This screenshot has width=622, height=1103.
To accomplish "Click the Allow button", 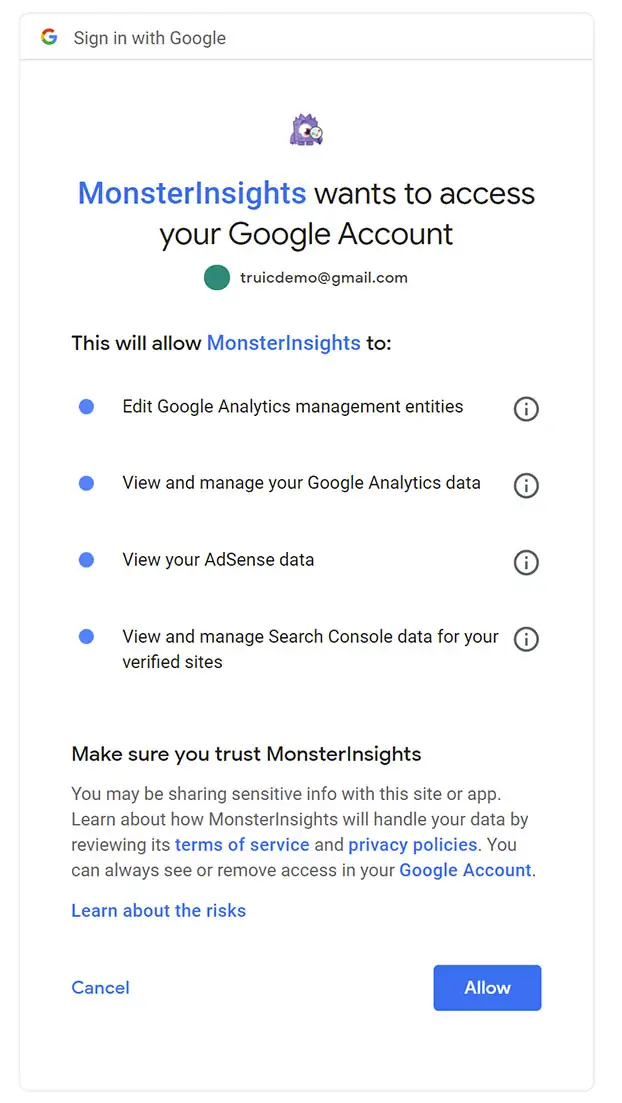I will point(487,988).
